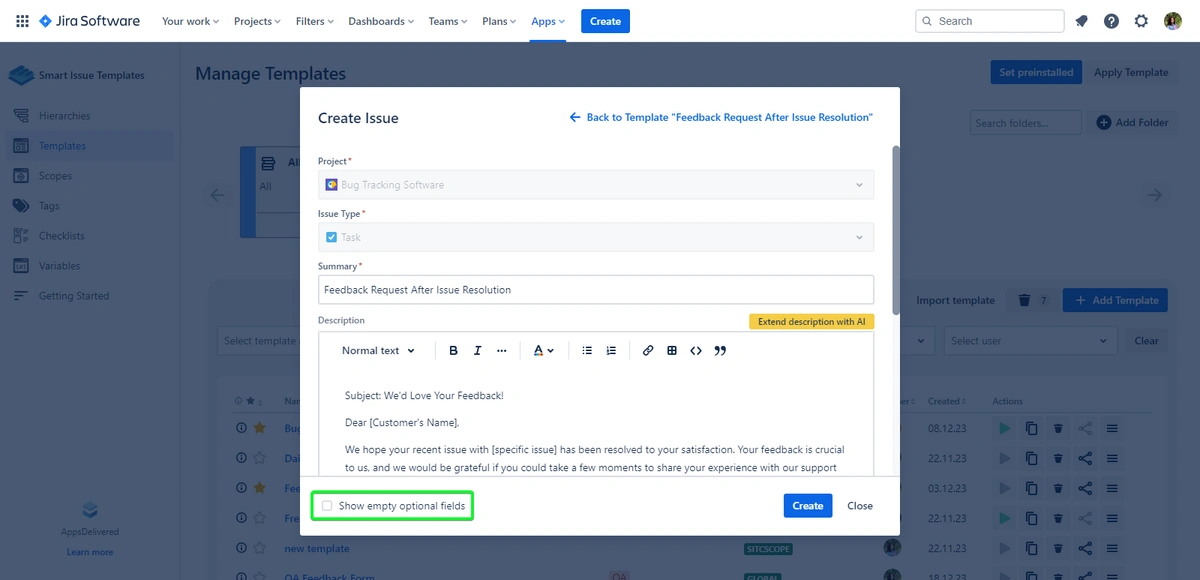Toggle bold formatting in description editor
The height and width of the screenshot is (580, 1200).
[453, 351]
